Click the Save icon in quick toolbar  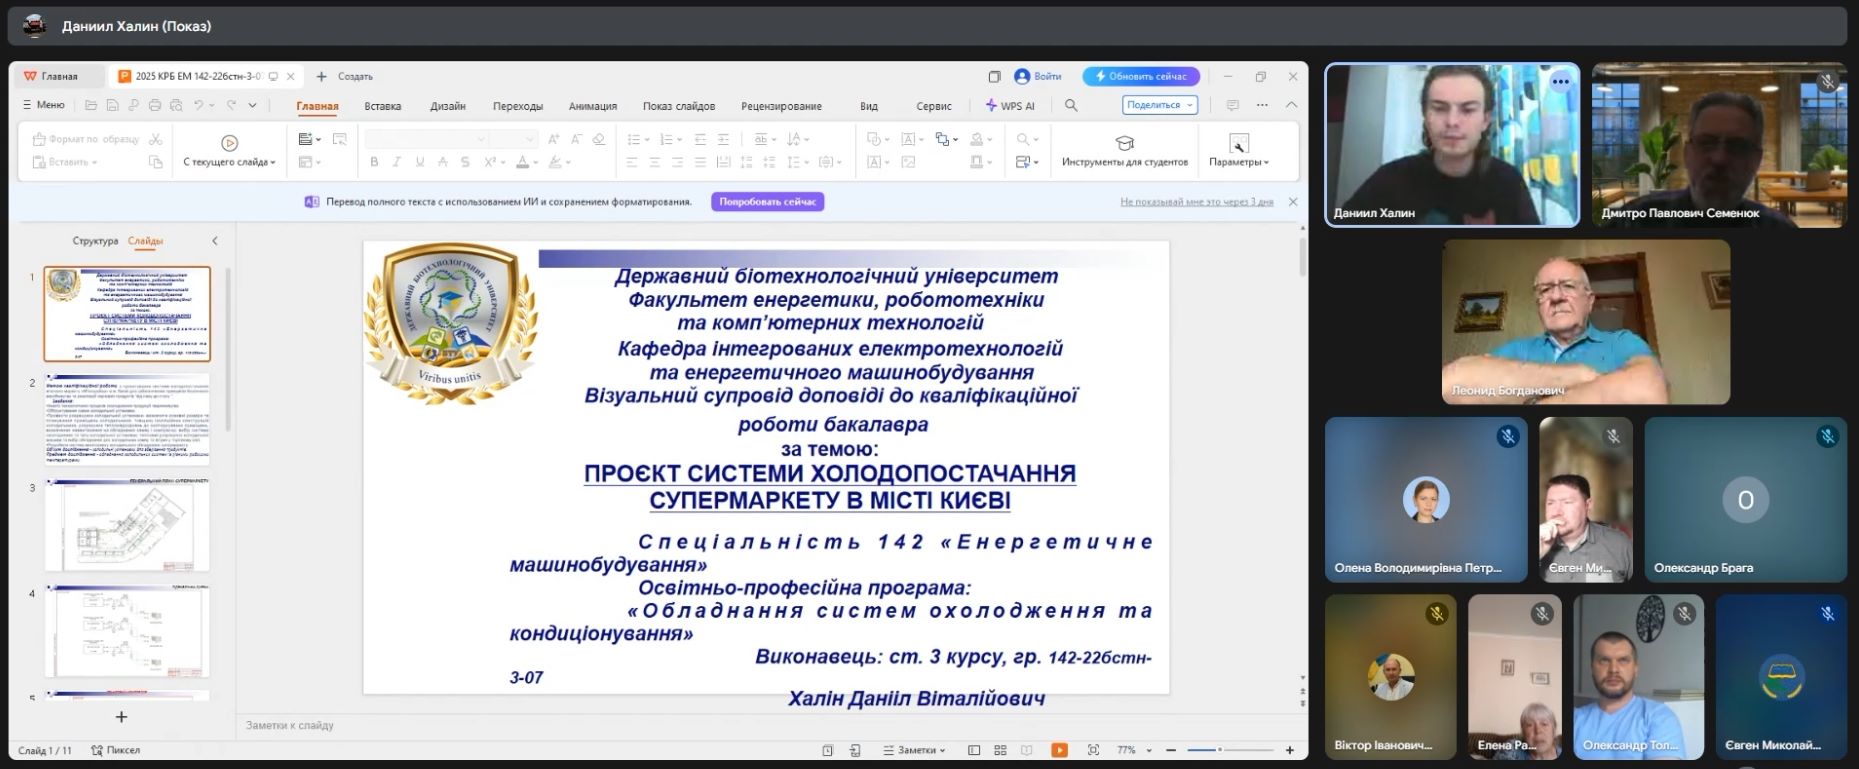pos(112,105)
